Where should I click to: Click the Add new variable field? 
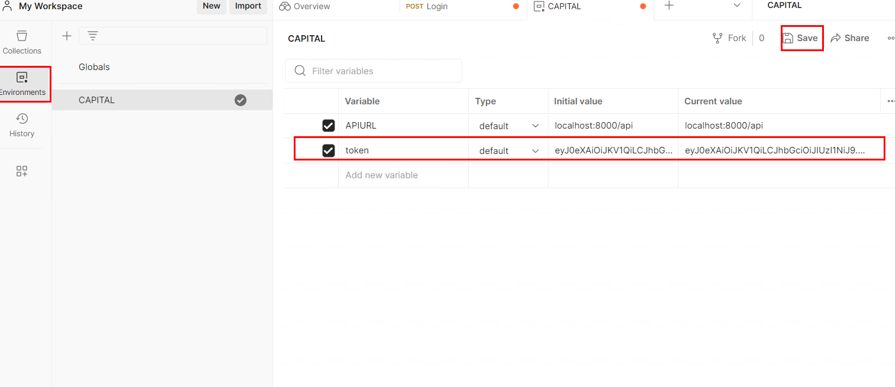coord(403,175)
